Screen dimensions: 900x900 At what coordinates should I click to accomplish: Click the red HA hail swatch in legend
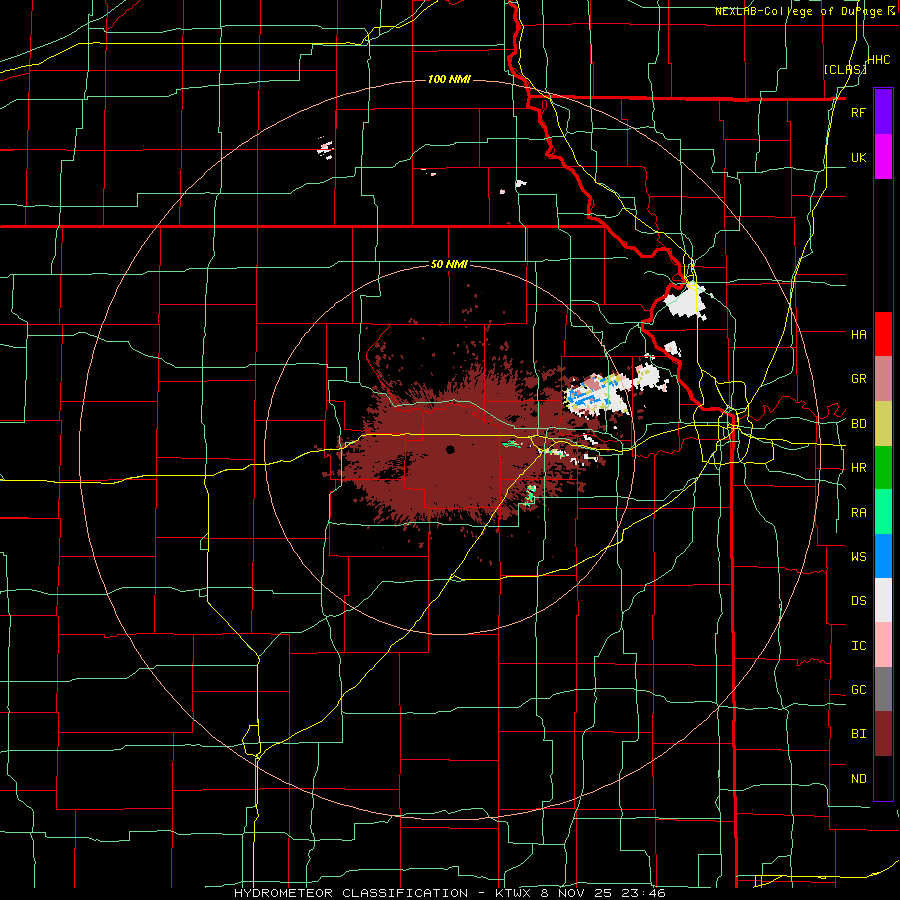point(883,334)
